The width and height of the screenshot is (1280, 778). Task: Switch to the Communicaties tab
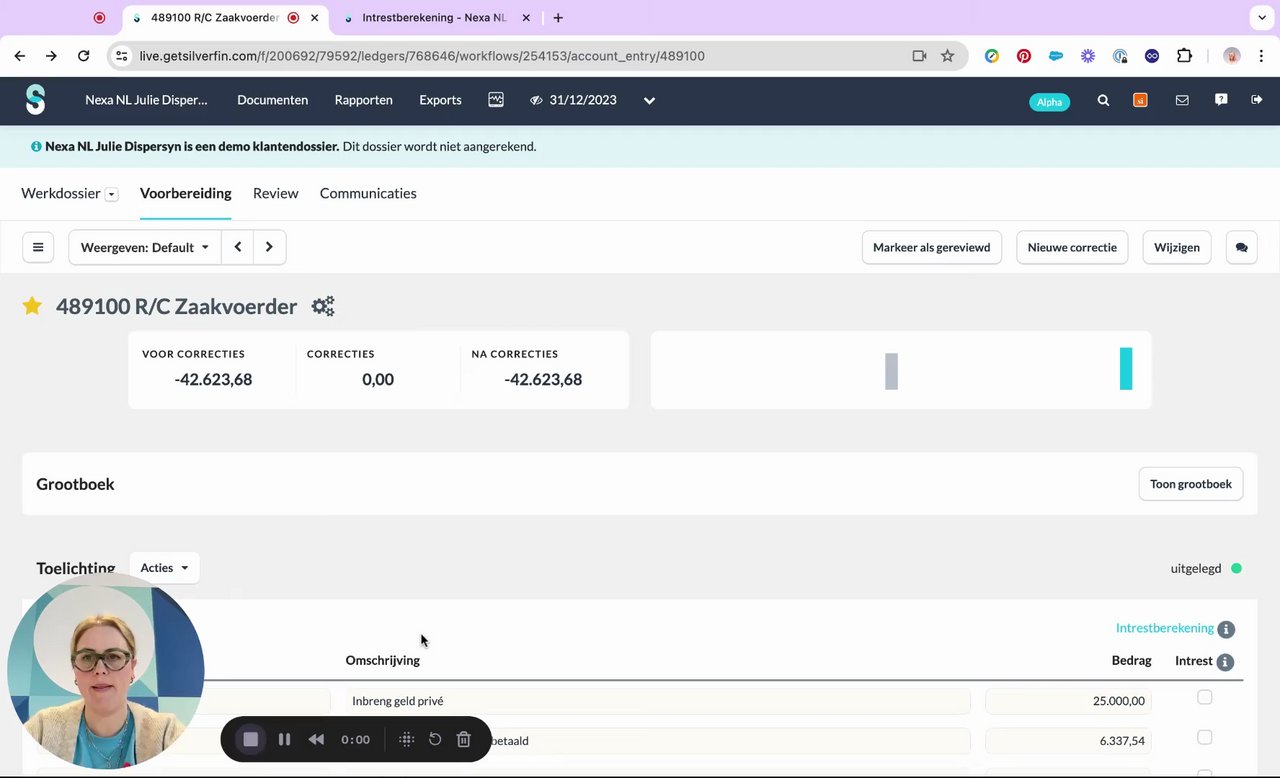(x=368, y=193)
